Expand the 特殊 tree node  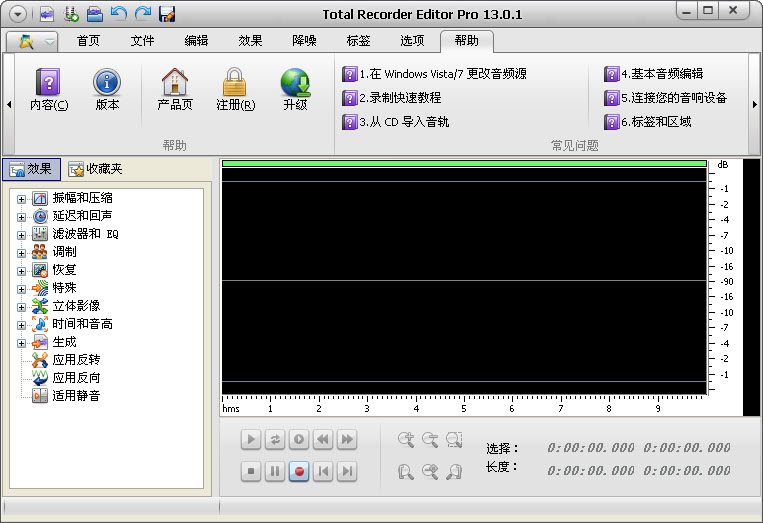(21, 289)
